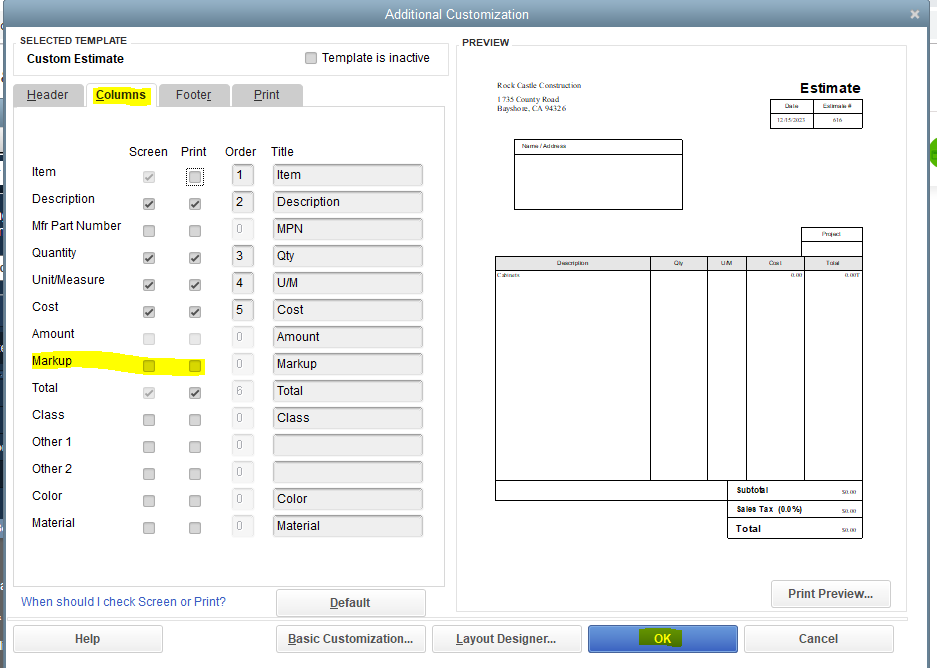937x668 pixels.
Task: Switch to the Header tab
Action: (48, 95)
